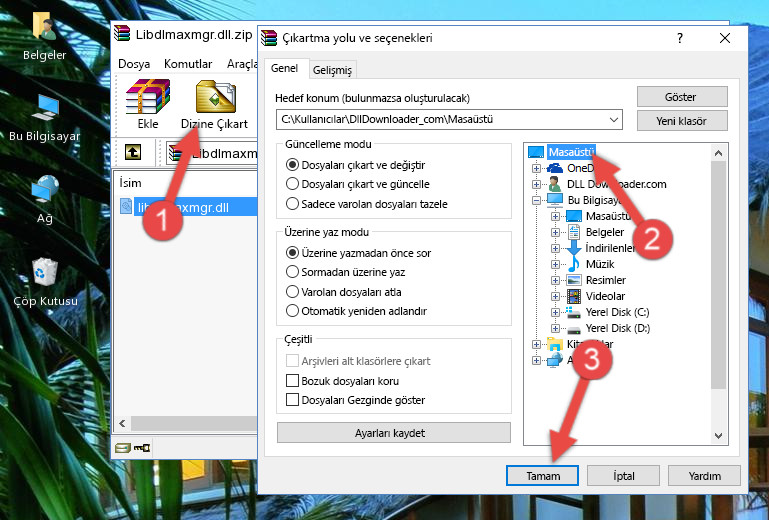Viewport: 769px width, 520px height.
Task: Select 'Otomatik yeniden adlandır' option
Action: coord(292,311)
